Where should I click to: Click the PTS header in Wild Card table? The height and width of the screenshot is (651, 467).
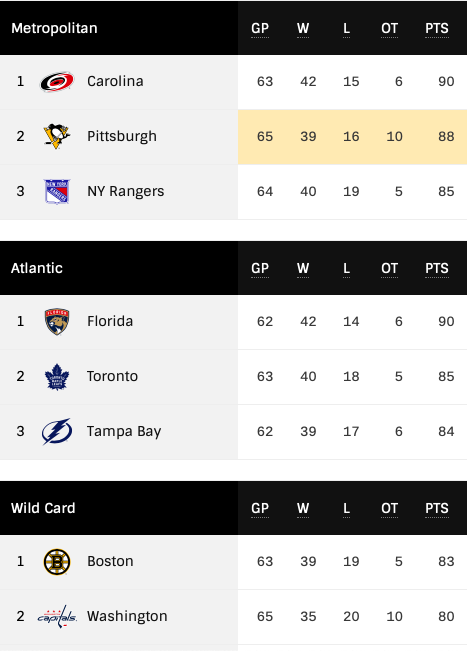tap(437, 509)
